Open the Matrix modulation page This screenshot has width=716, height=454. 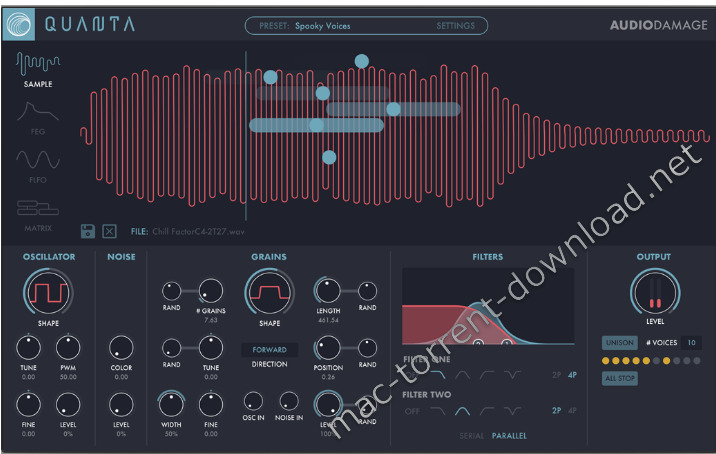[38, 208]
